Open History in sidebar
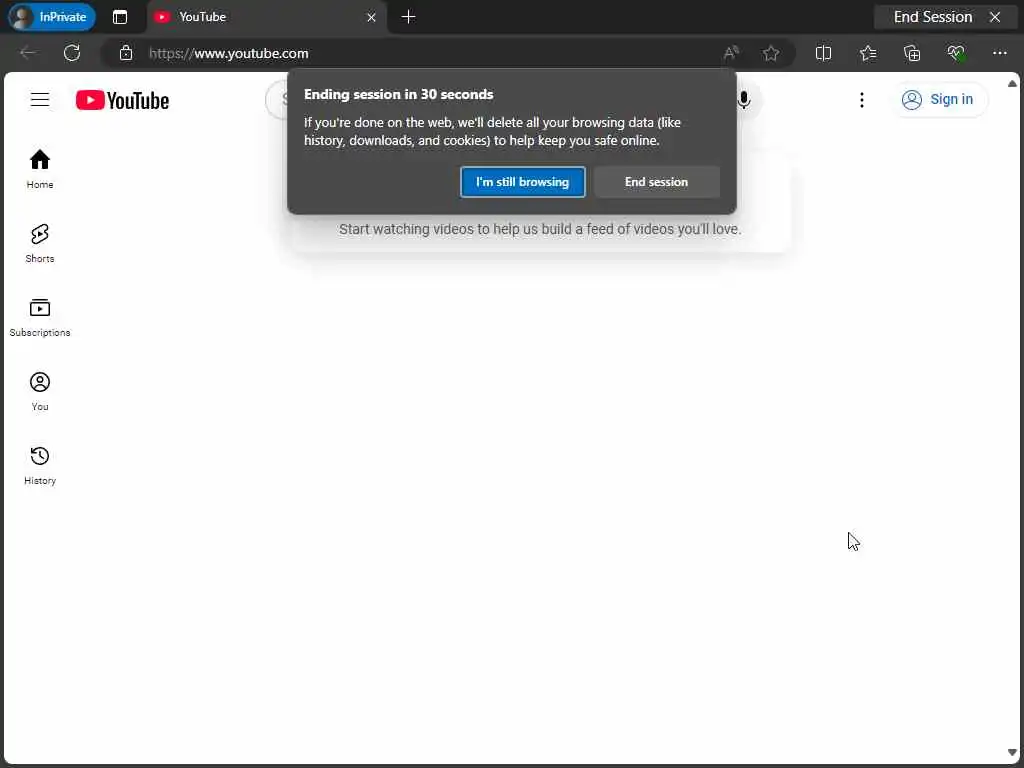 40,465
